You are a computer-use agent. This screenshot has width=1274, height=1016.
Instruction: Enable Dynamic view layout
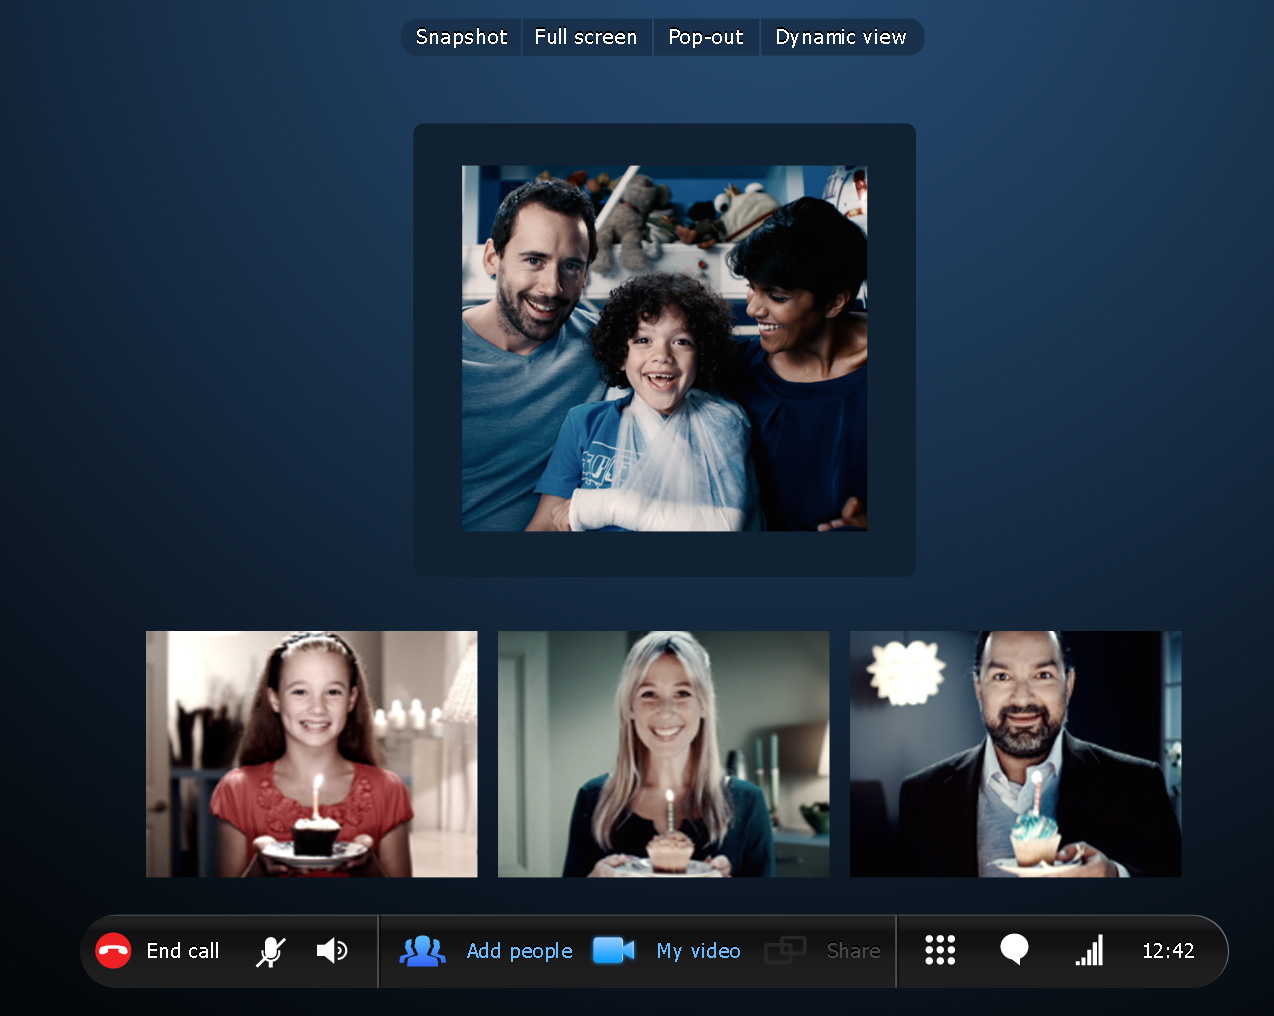(841, 37)
